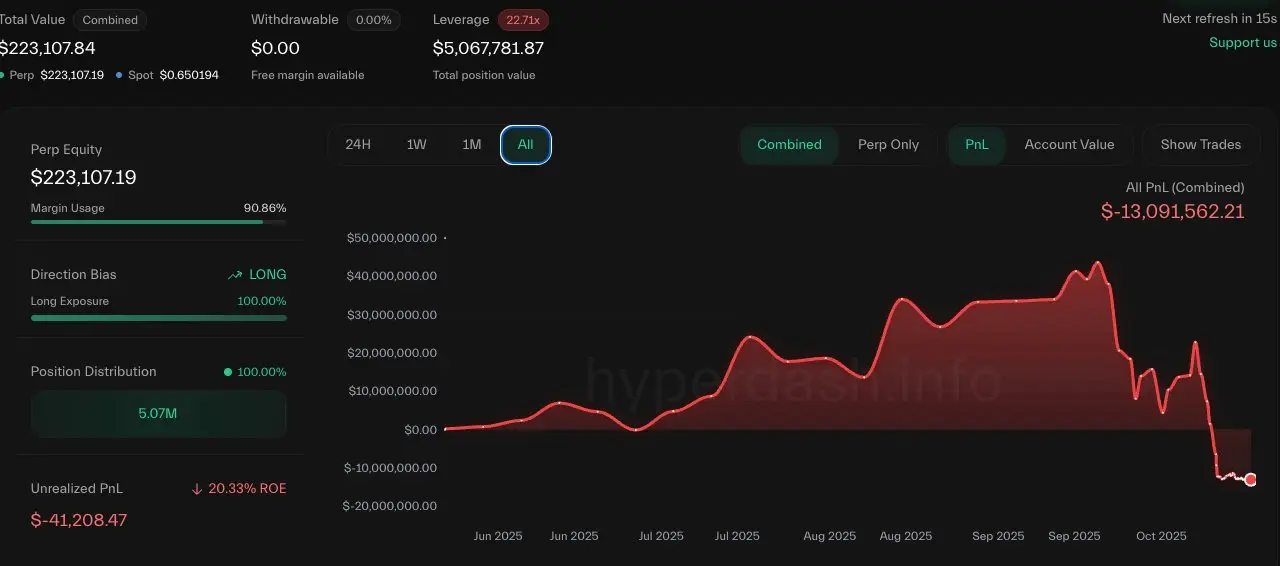Click the Total position value caption
Screen dimensions: 1280x566
coord(484,75)
